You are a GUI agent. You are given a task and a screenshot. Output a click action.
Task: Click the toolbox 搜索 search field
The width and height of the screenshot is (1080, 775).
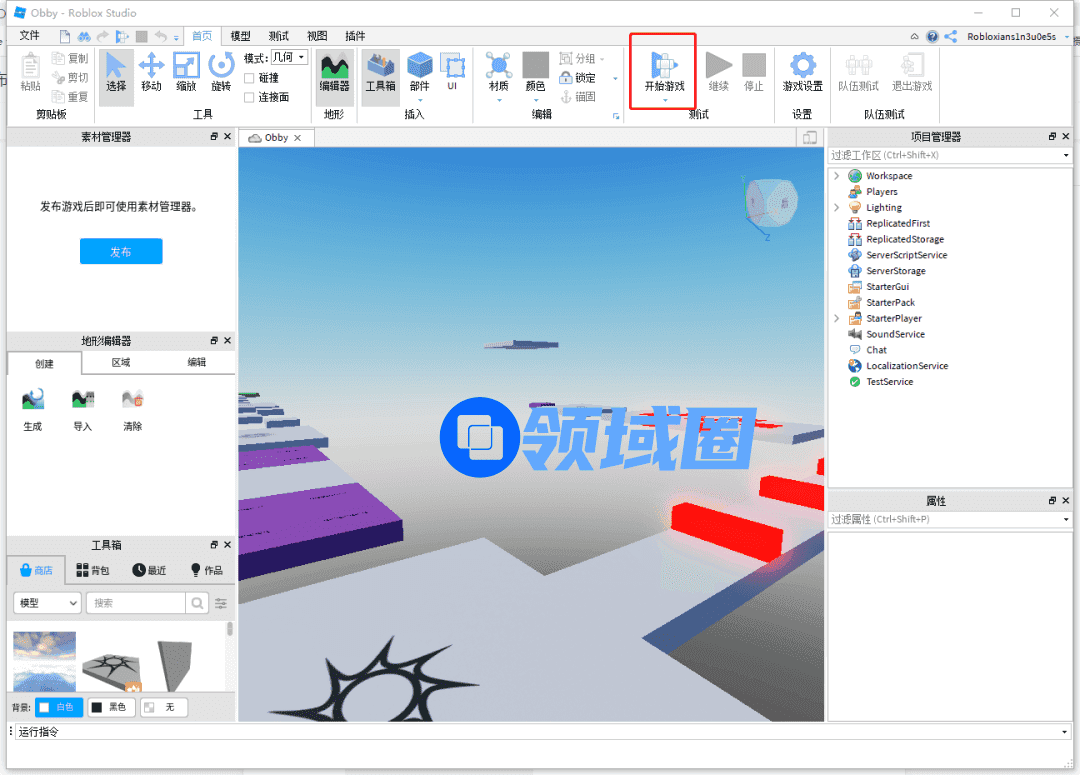[135, 603]
